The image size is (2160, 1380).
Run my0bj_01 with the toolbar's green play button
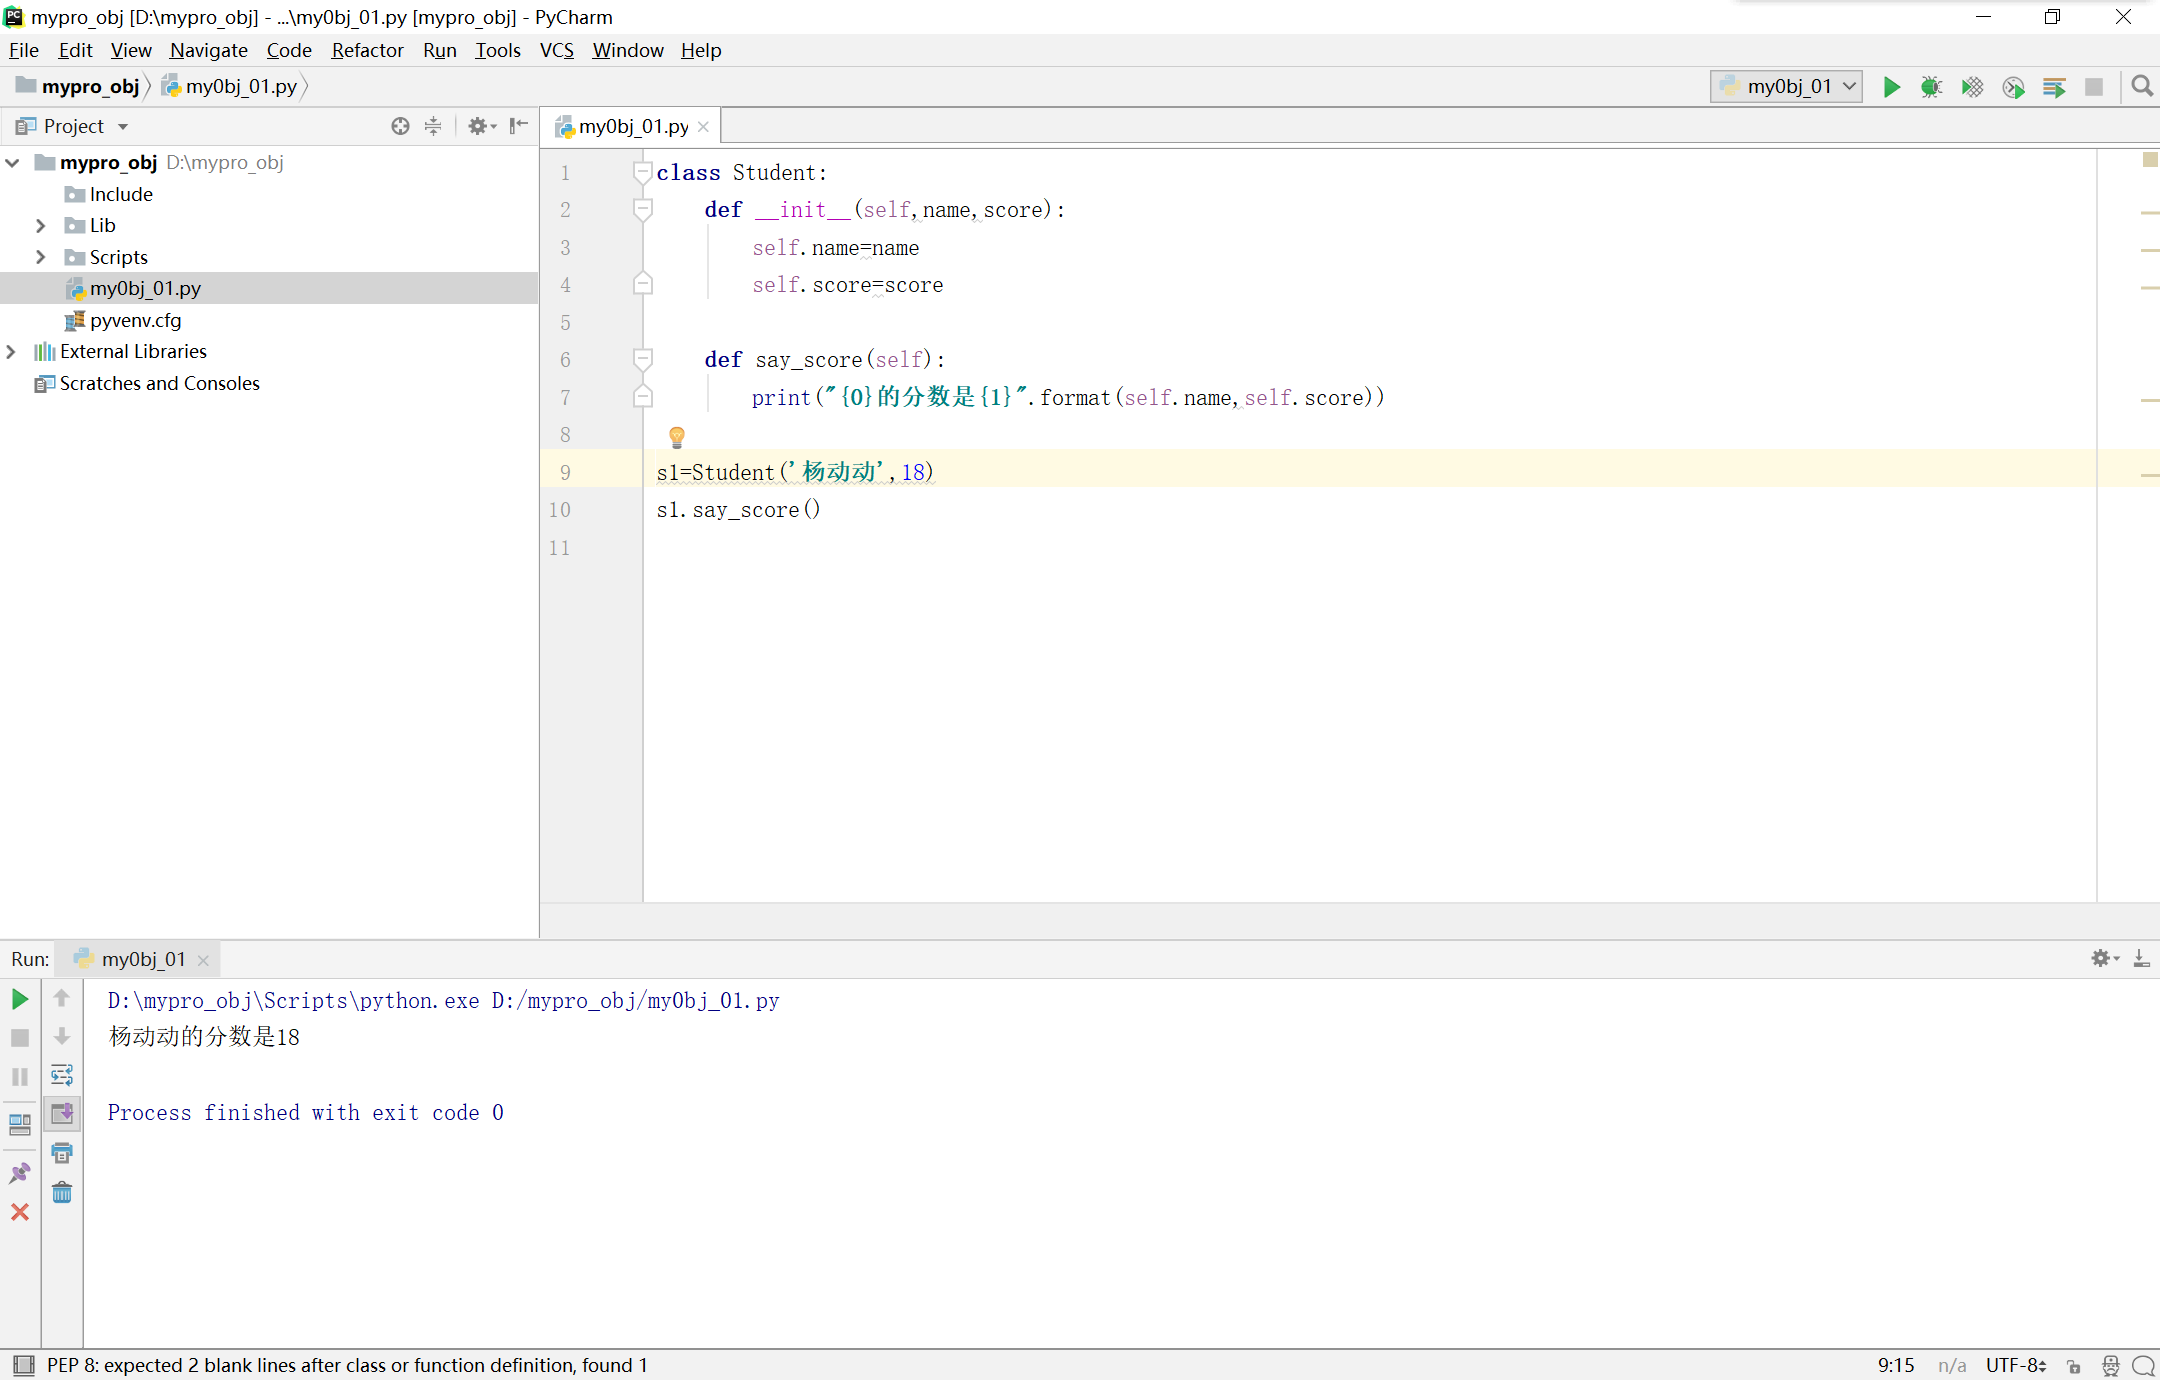1891,87
